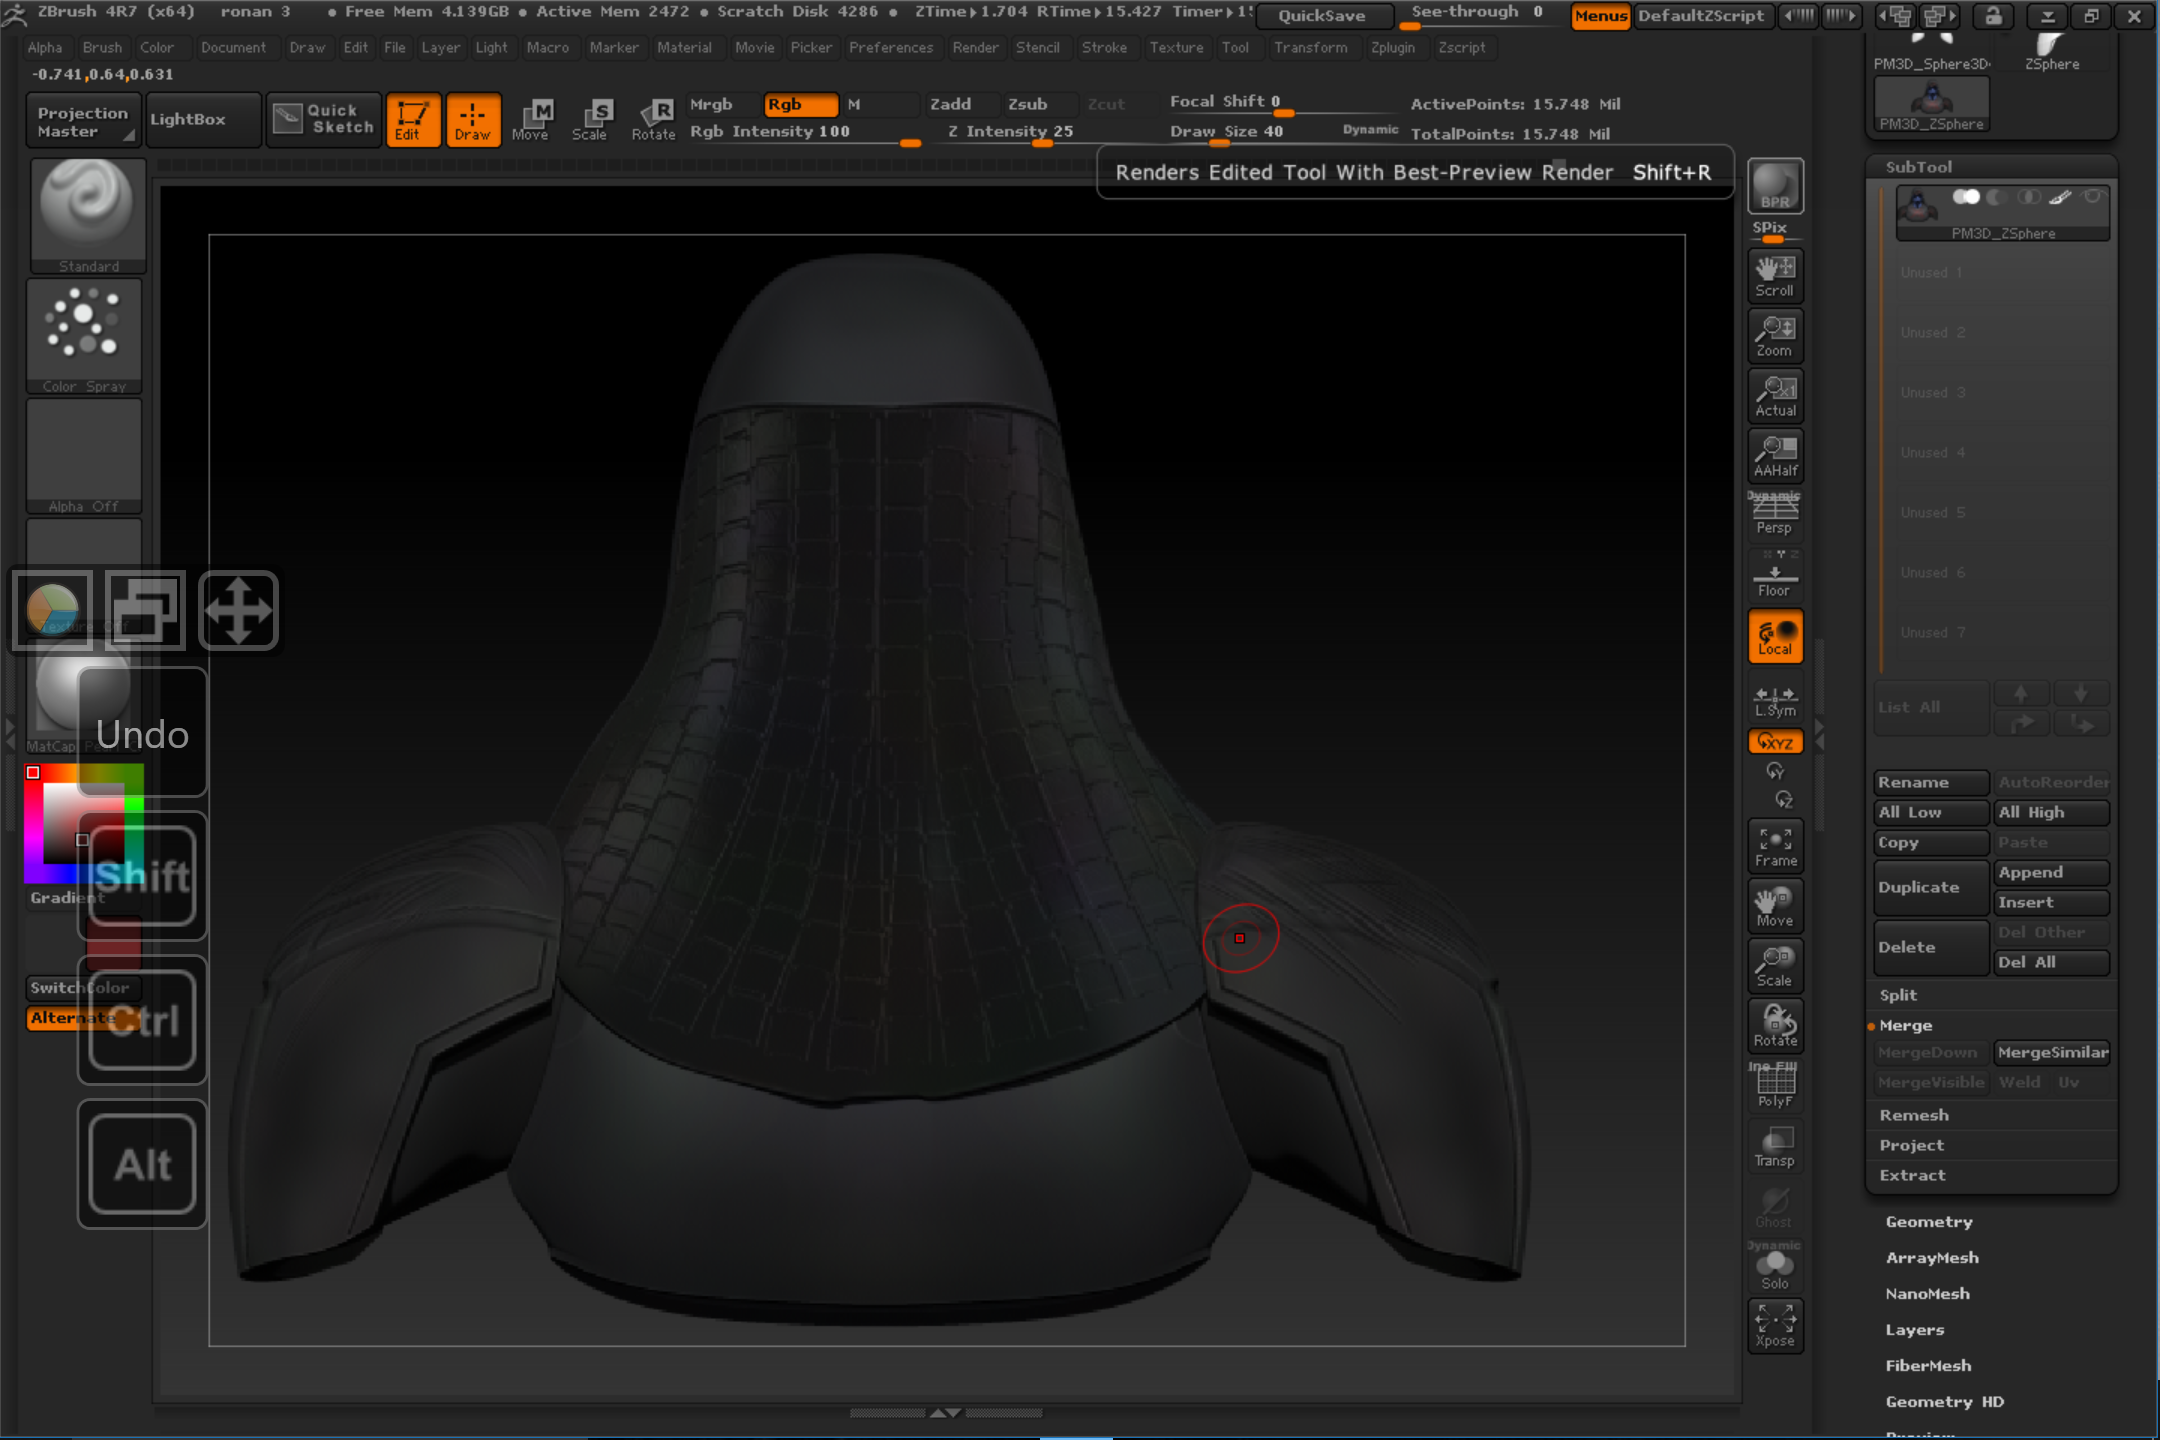The image size is (2160, 1440).
Task: Click the QuickSave button
Action: (x=1322, y=16)
